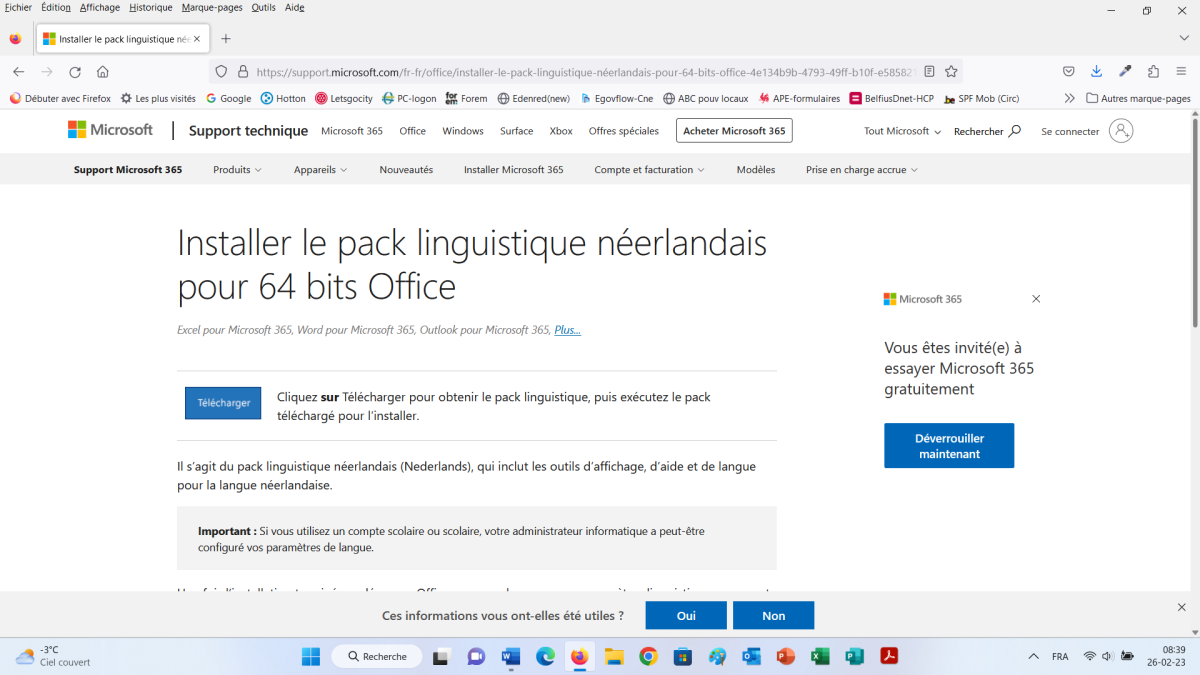Image resolution: width=1200 pixels, height=675 pixels.
Task: Open the Marque-pages menu
Action: pyautogui.click(x=212, y=7)
